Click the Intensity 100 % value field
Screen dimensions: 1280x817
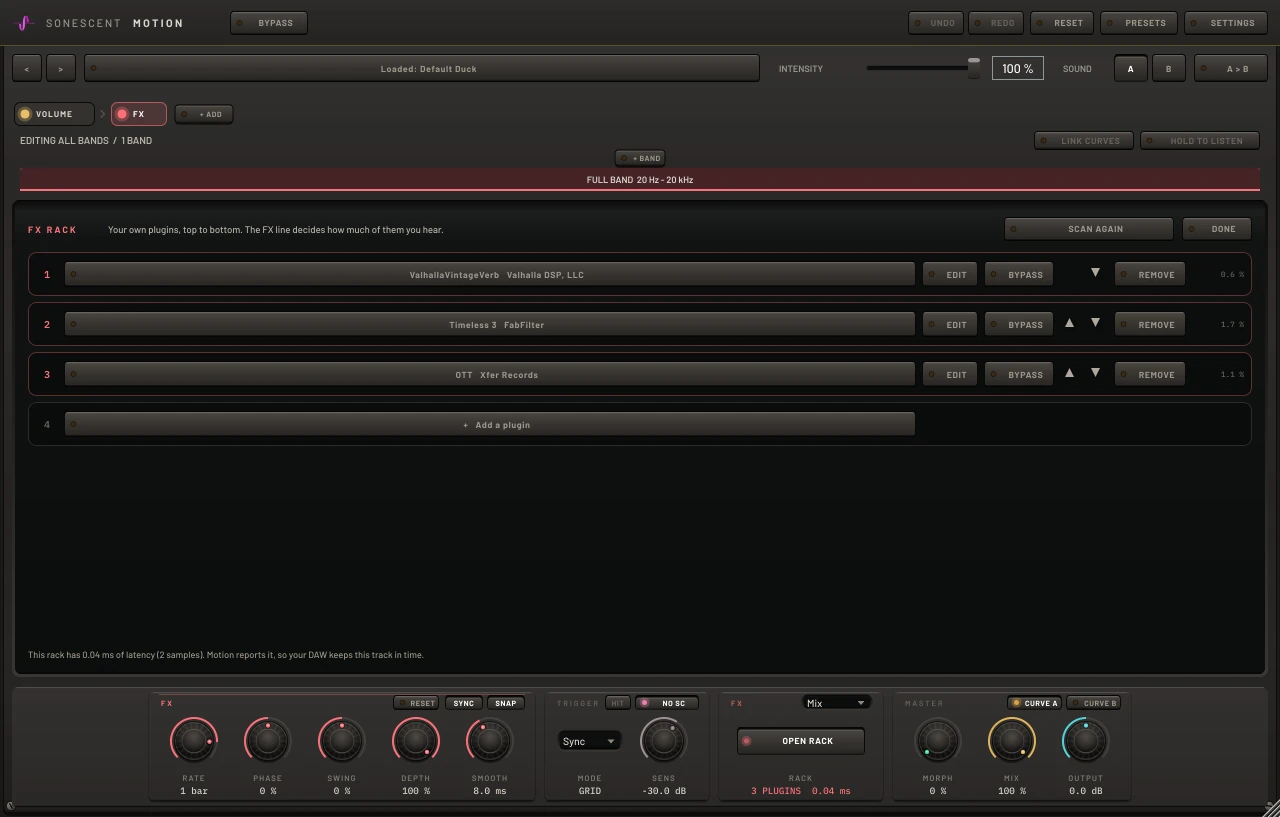[x=1018, y=68]
